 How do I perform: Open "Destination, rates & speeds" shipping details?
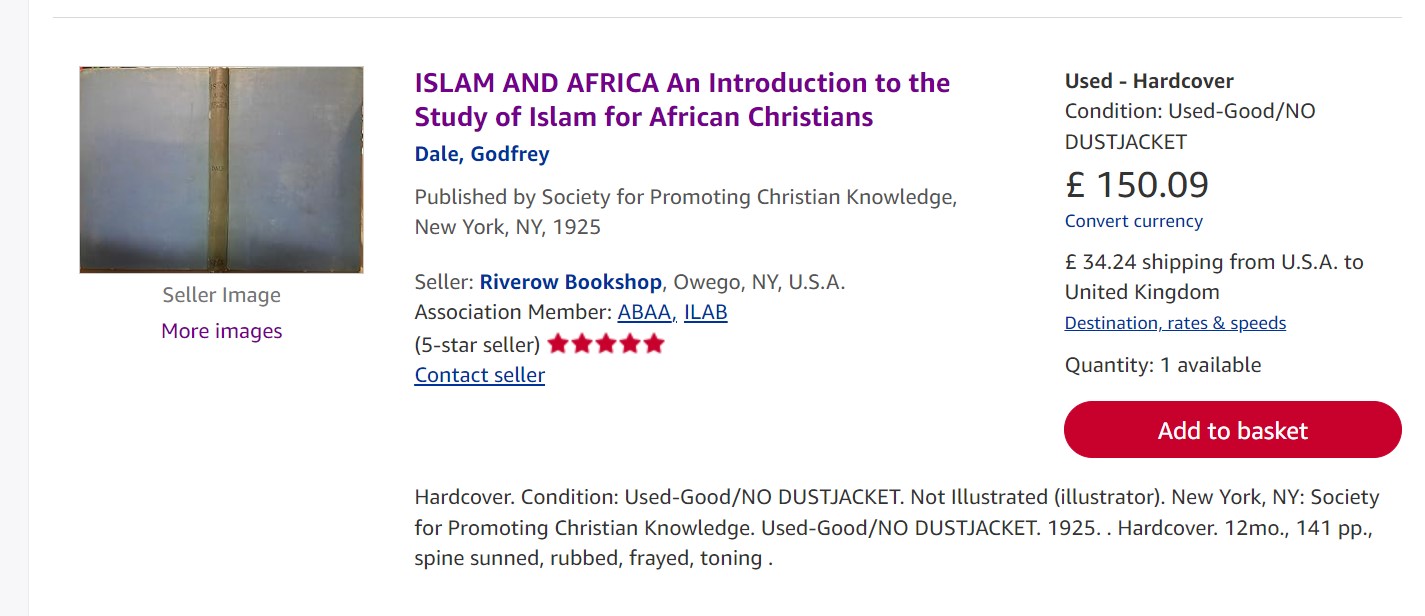coord(1175,323)
